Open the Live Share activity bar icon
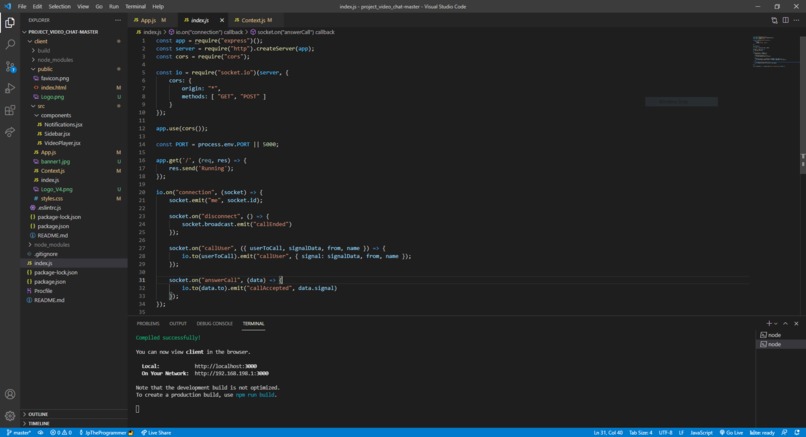Screen dimensions: 806x437 click(10, 133)
